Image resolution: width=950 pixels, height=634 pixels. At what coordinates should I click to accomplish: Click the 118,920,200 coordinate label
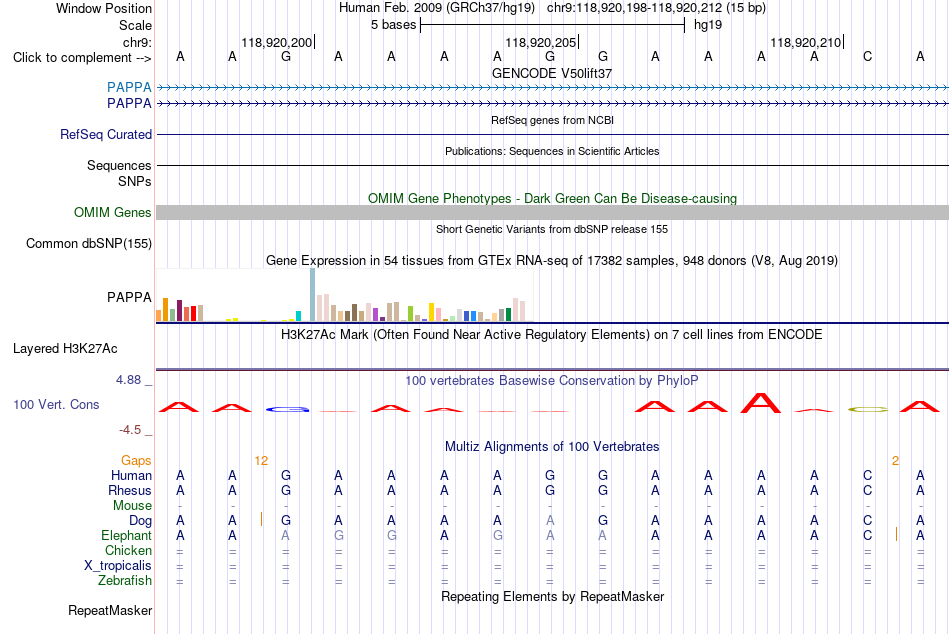click(276, 42)
